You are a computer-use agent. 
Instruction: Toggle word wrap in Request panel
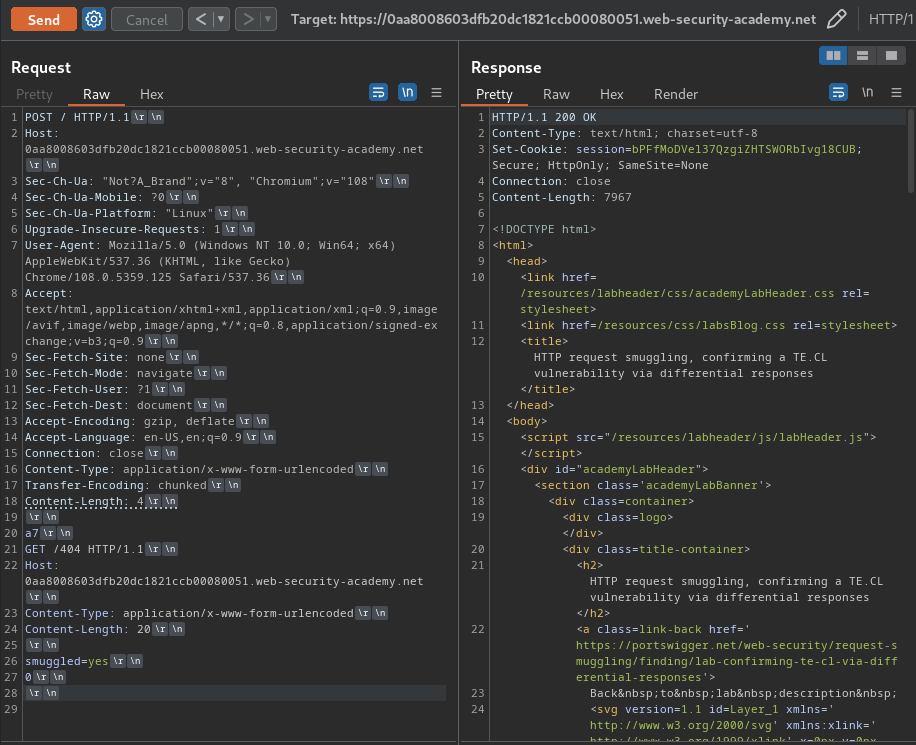[379, 92]
